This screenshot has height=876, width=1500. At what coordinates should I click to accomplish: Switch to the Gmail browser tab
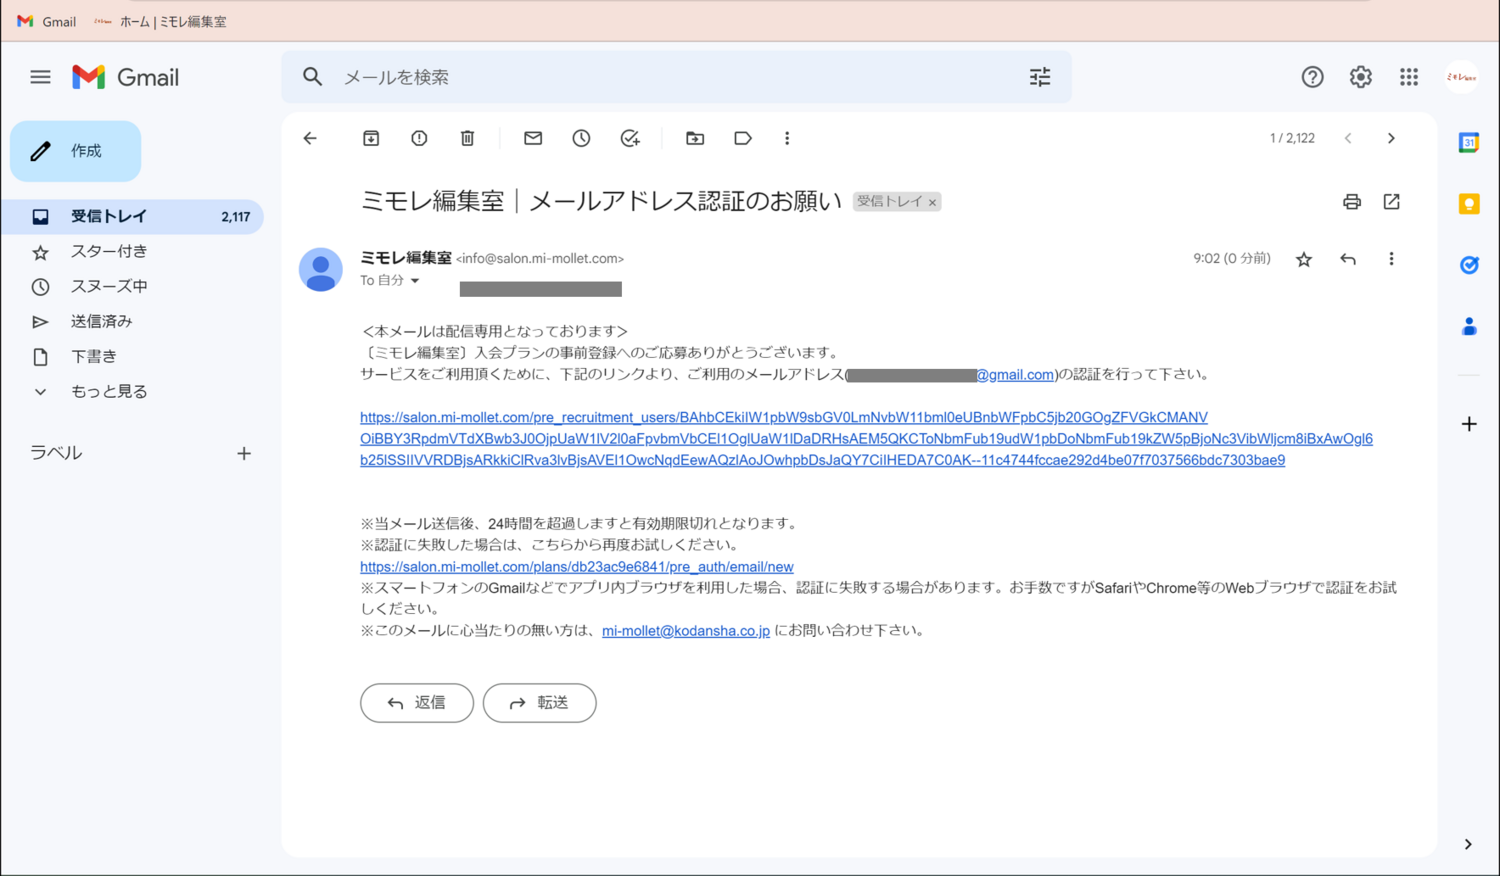click(47, 21)
